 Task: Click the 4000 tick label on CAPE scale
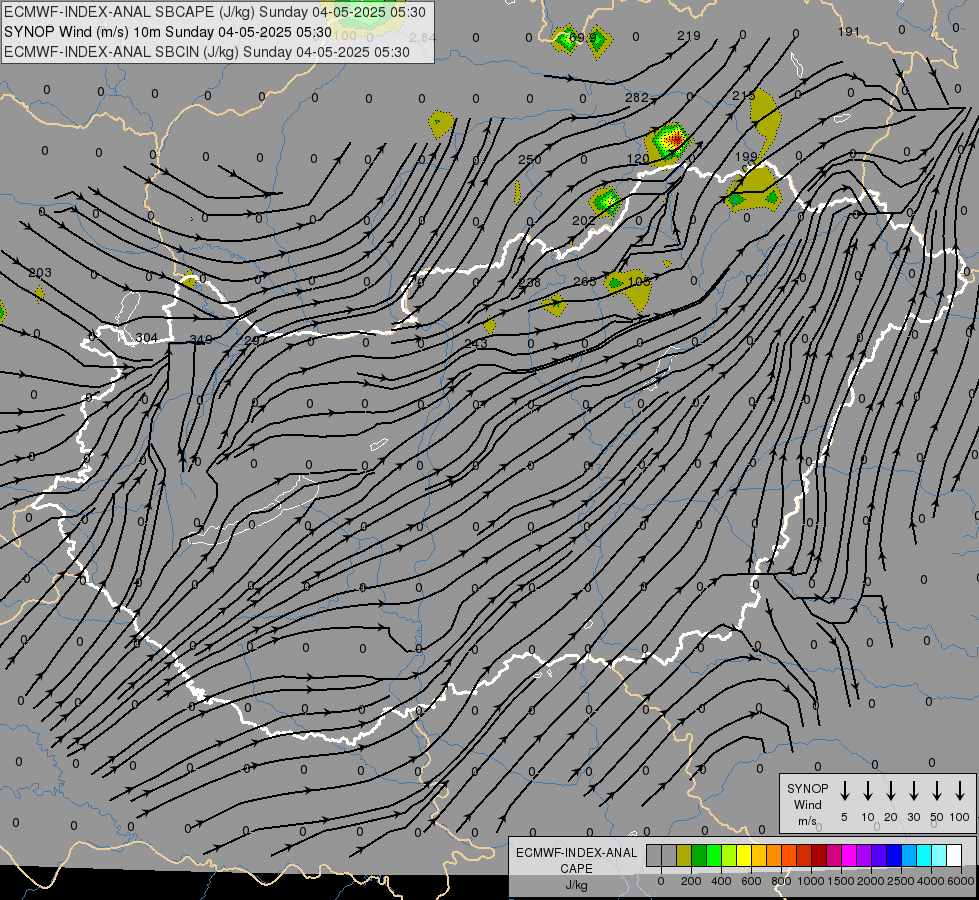pos(931,881)
